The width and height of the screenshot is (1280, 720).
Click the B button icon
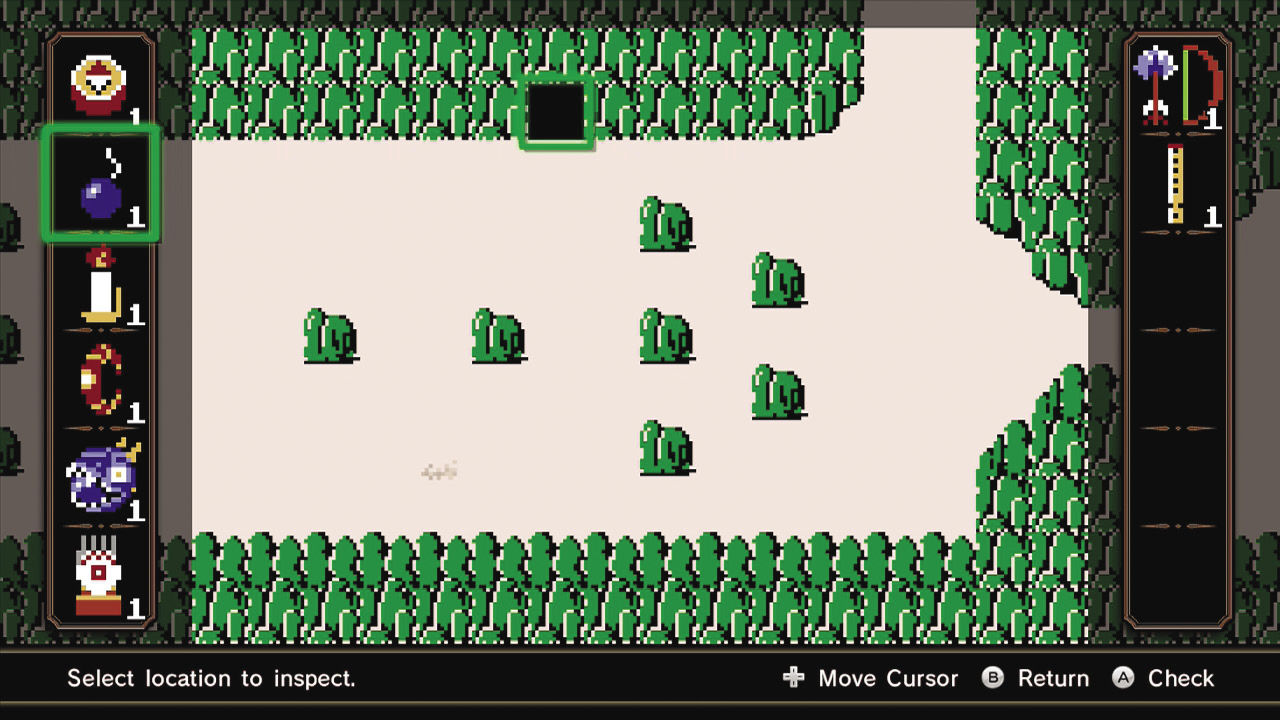coord(993,678)
